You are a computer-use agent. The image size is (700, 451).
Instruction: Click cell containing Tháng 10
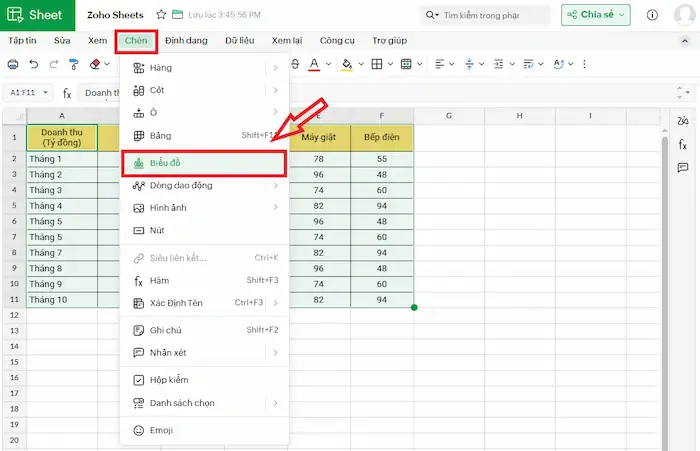62,300
